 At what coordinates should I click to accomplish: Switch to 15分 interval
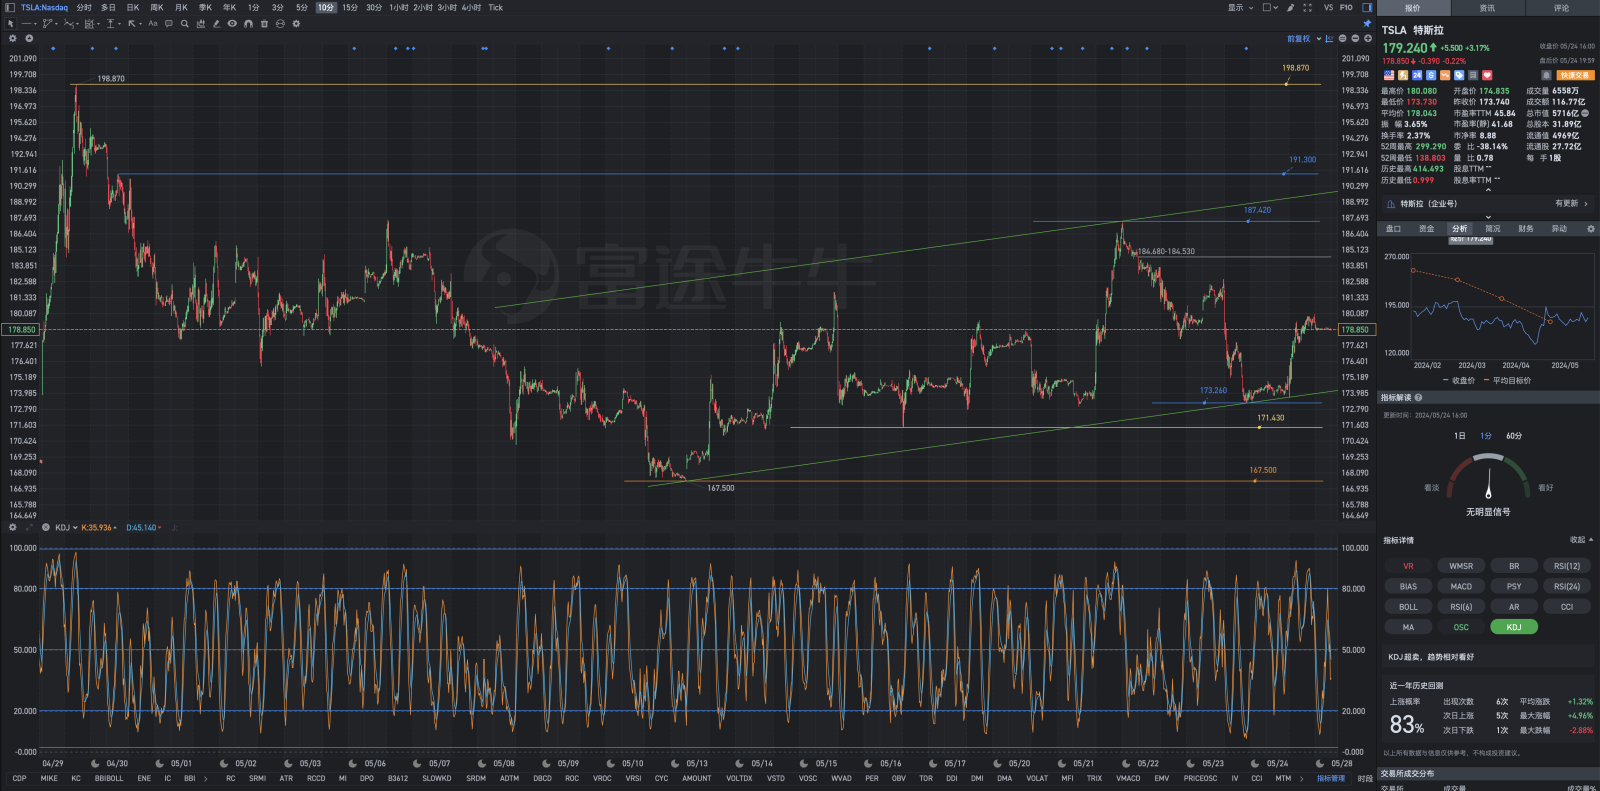[350, 7]
